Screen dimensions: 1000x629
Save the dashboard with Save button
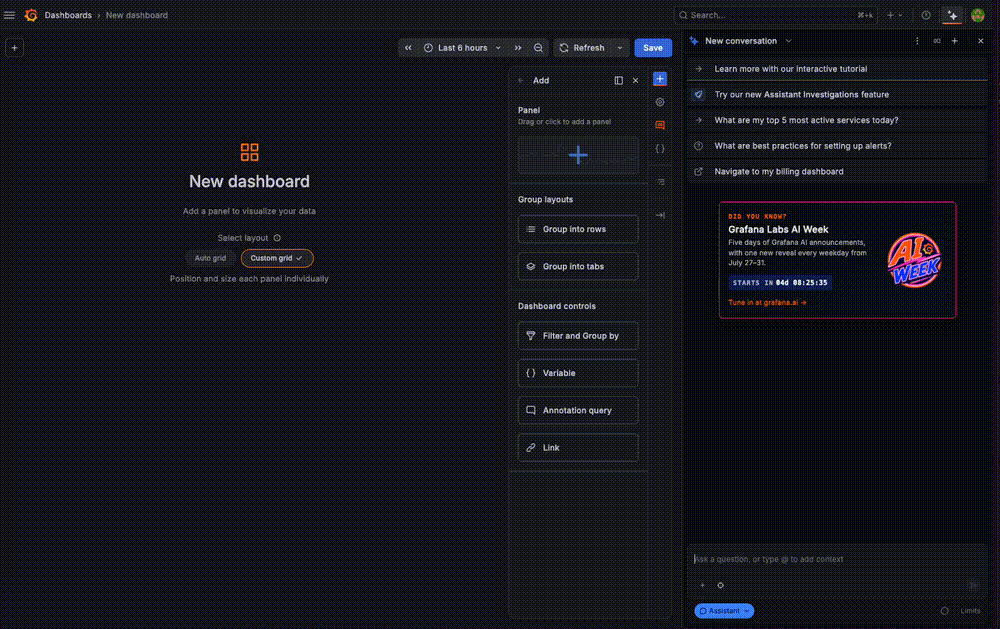pos(652,48)
